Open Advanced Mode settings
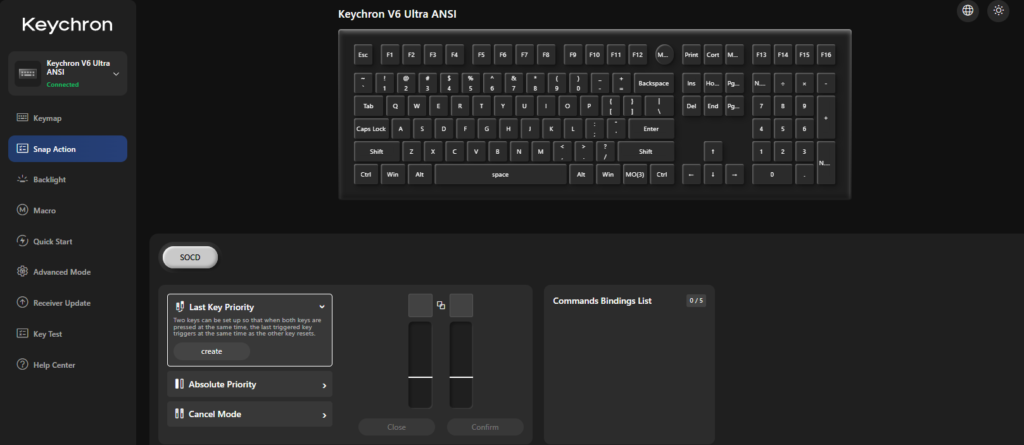The height and width of the screenshot is (445, 1024). point(68,272)
